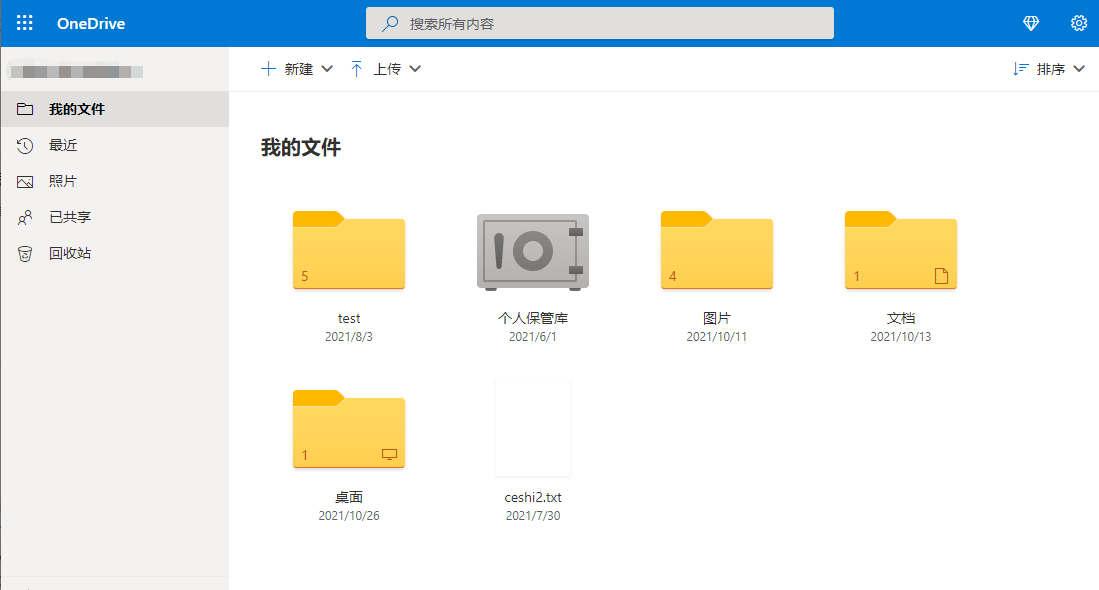Click the desktop icon on 桌面 folder
This screenshot has width=1099, height=590.
tap(389, 455)
